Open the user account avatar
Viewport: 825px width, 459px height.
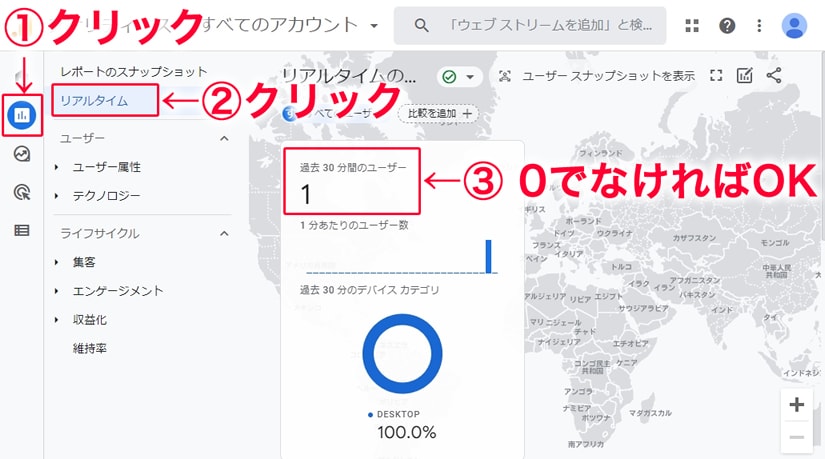point(794,25)
